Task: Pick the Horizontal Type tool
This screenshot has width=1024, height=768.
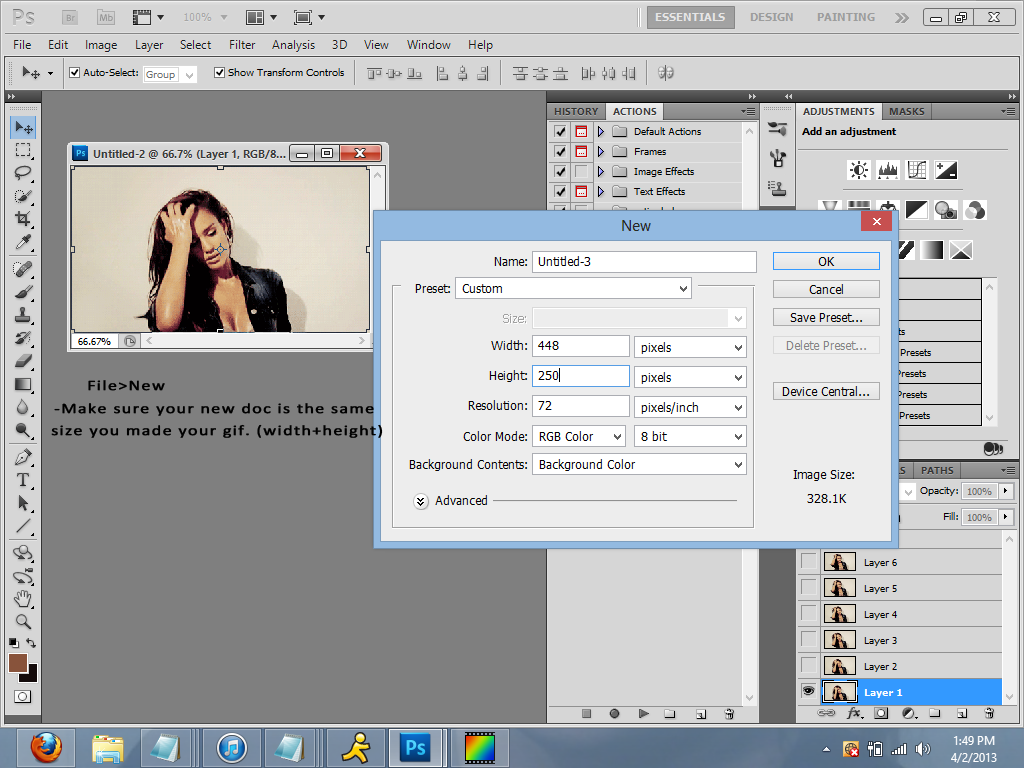Action: point(23,480)
